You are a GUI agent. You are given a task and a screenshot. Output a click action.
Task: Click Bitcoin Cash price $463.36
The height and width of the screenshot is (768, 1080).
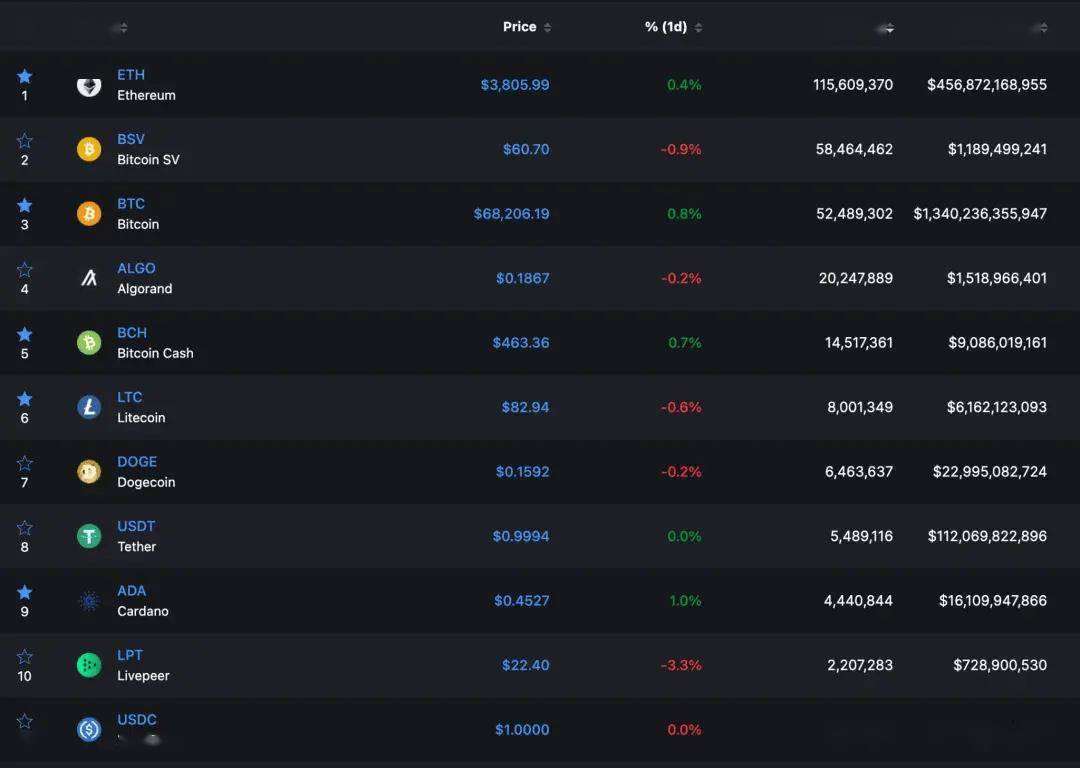tap(521, 342)
